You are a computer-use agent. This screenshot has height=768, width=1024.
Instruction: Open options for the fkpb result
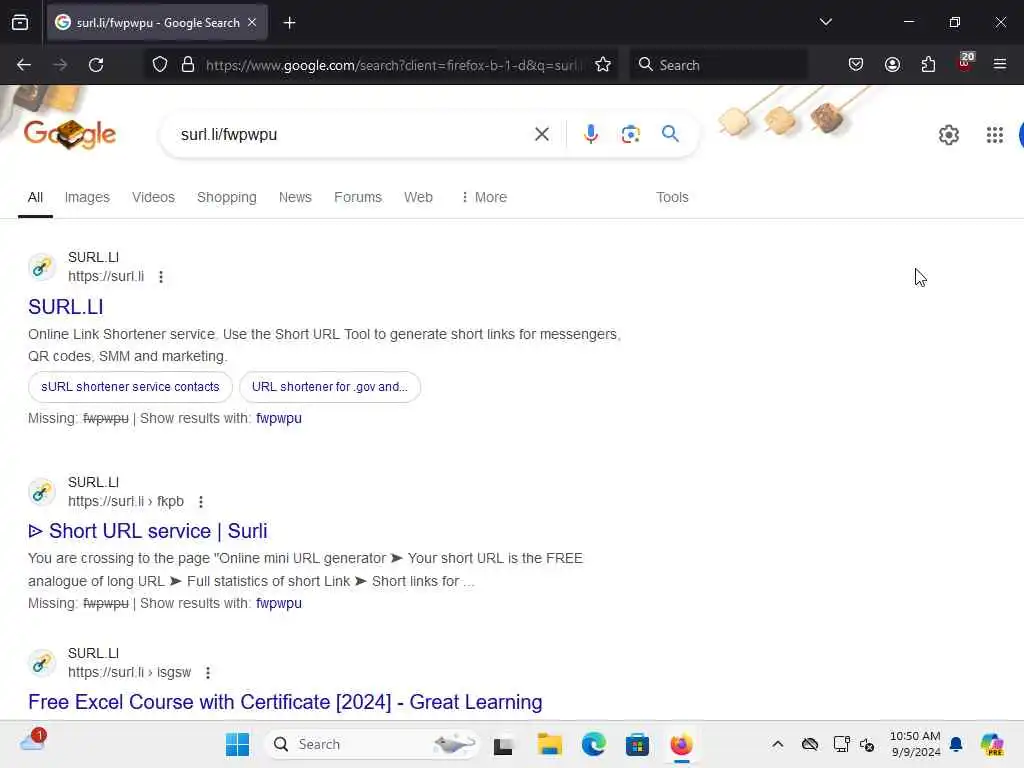(200, 502)
